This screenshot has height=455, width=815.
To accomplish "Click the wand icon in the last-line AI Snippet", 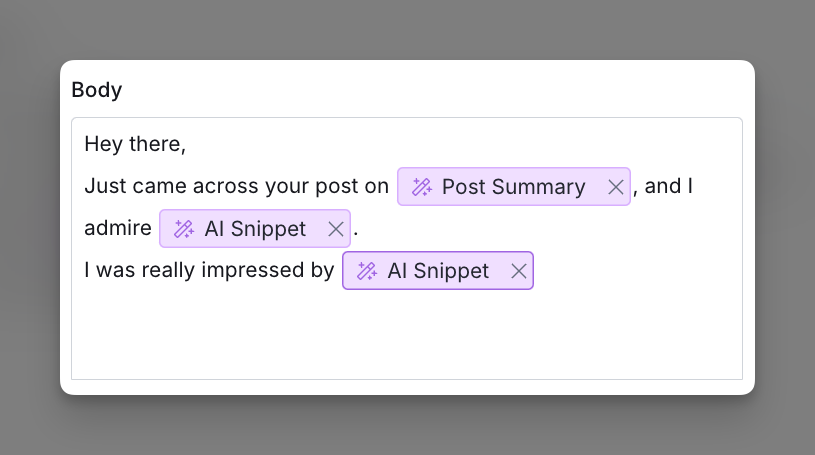I will [x=366, y=271].
